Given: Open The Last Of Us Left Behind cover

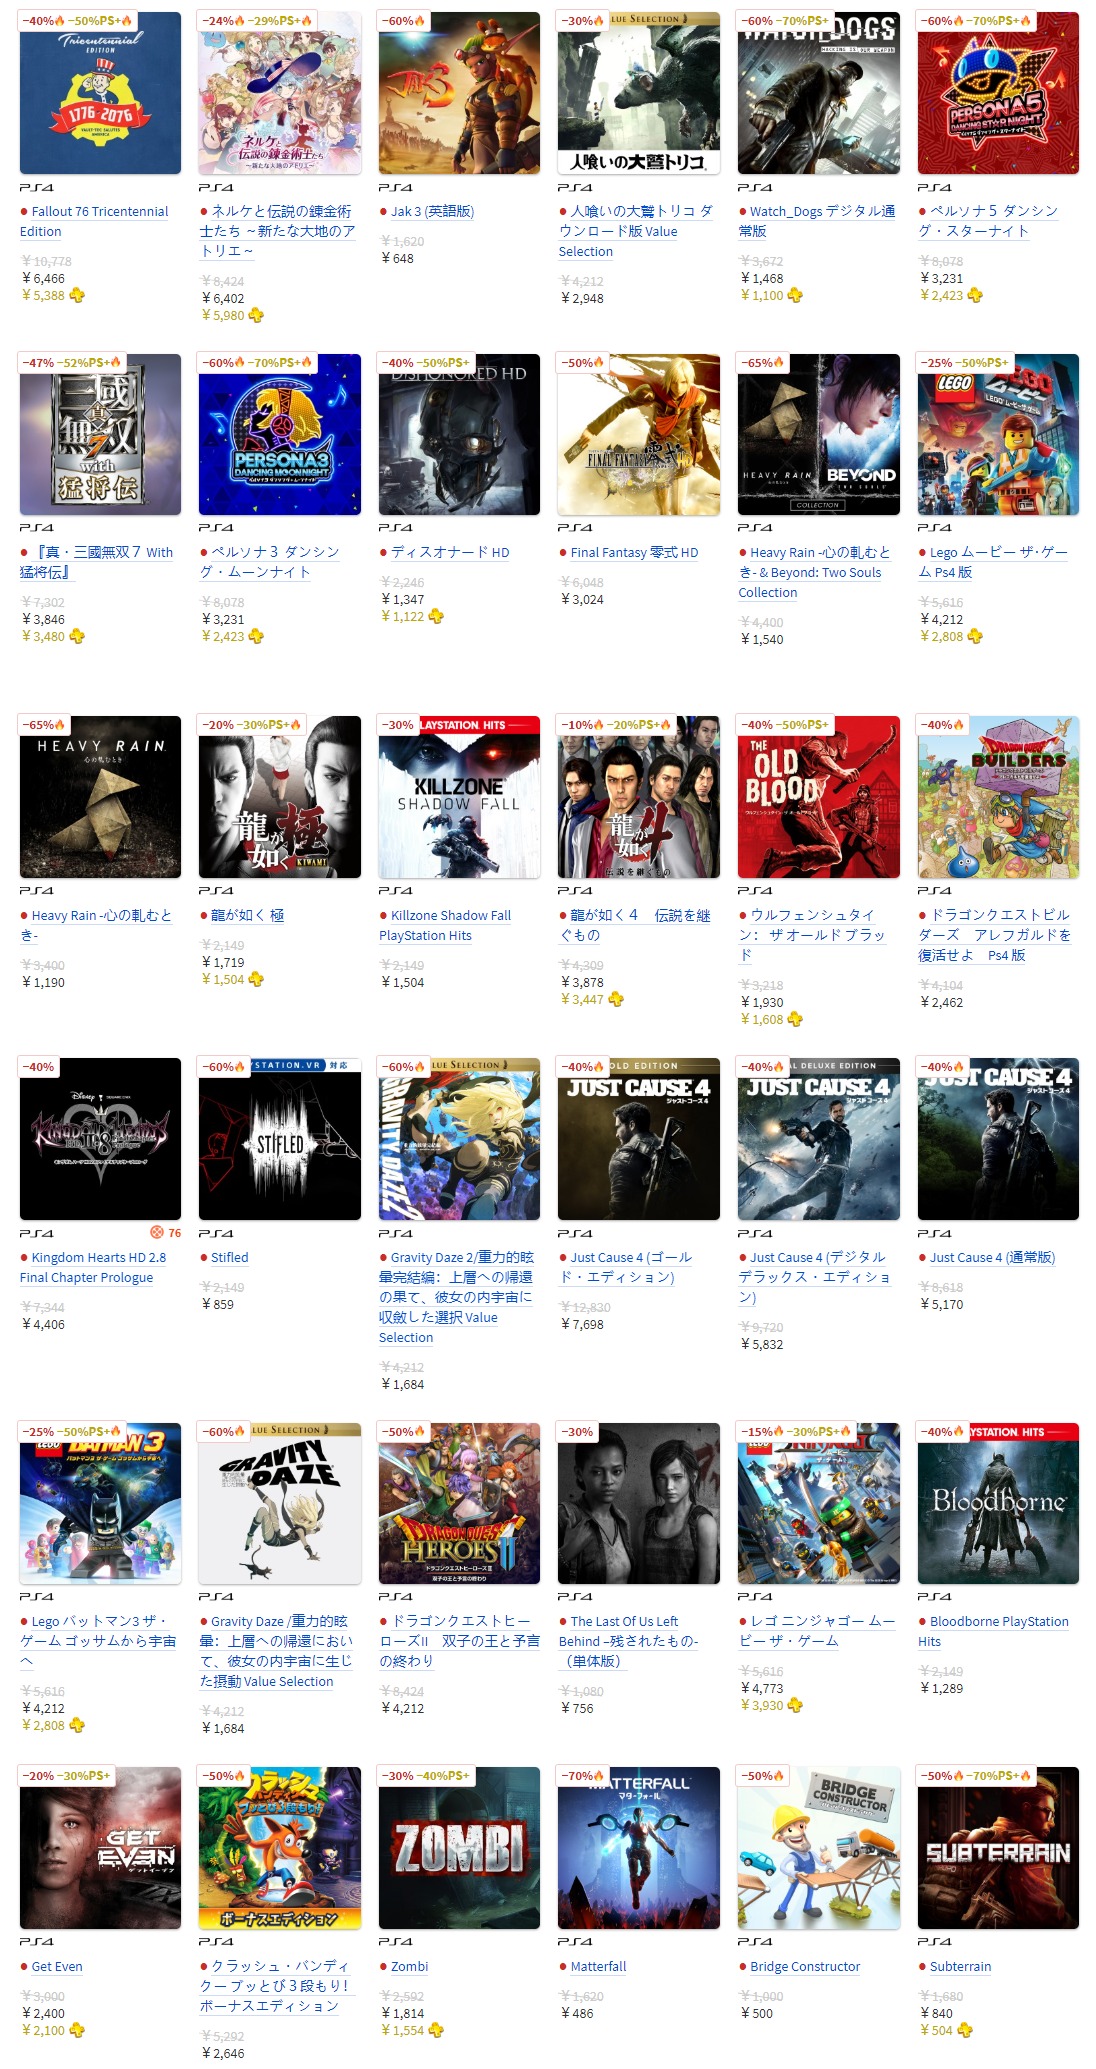Looking at the screenshot, I should tap(639, 1504).
